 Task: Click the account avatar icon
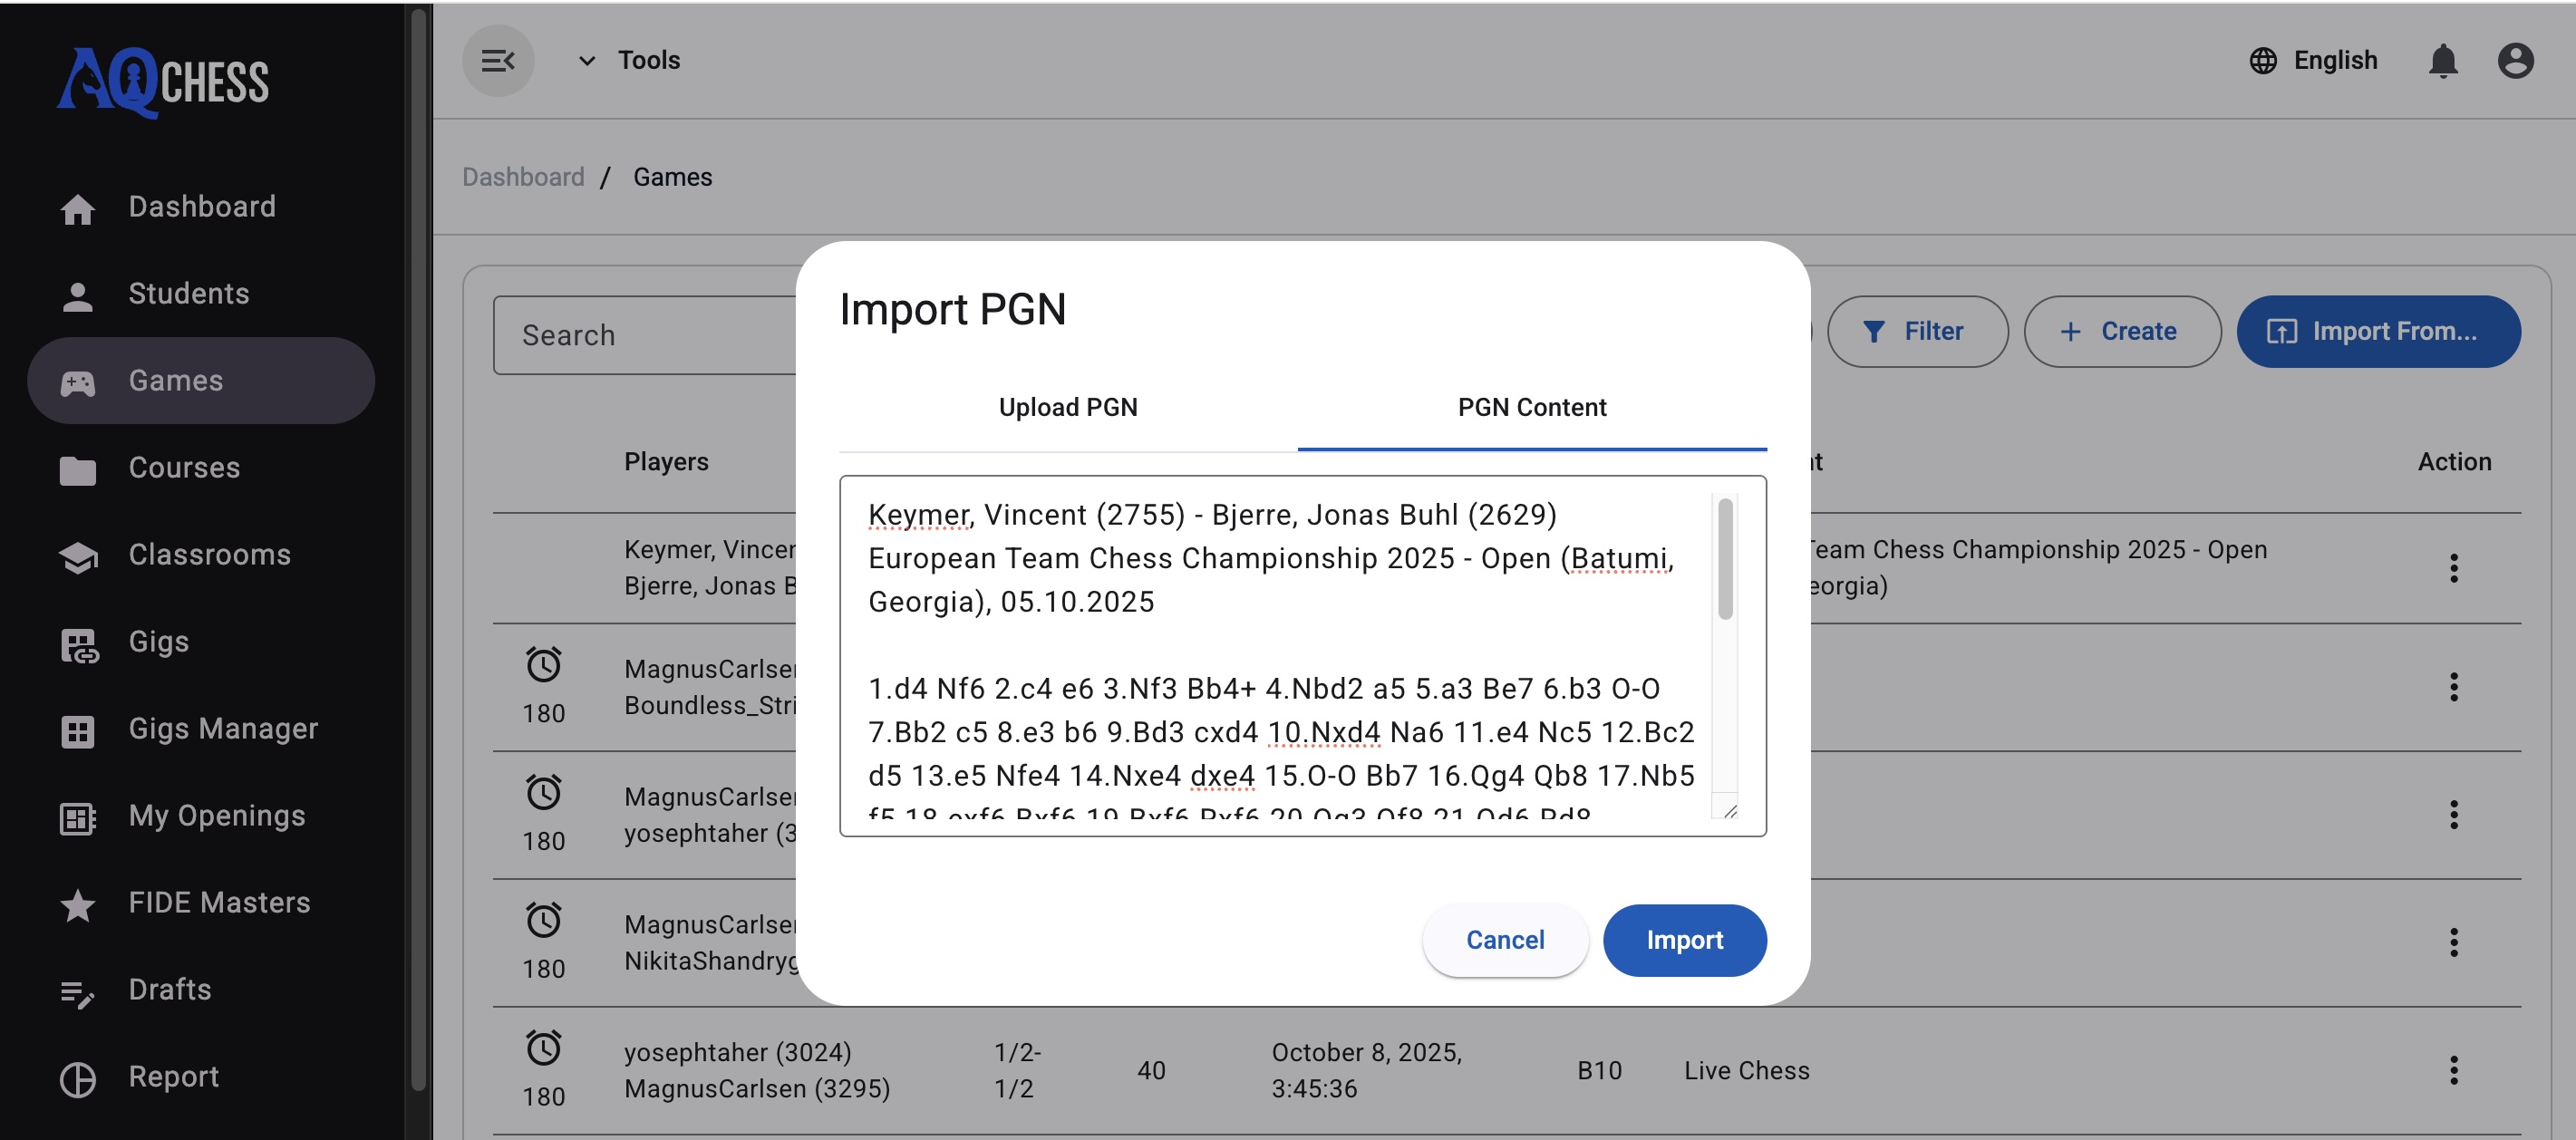click(x=2516, y=60)
